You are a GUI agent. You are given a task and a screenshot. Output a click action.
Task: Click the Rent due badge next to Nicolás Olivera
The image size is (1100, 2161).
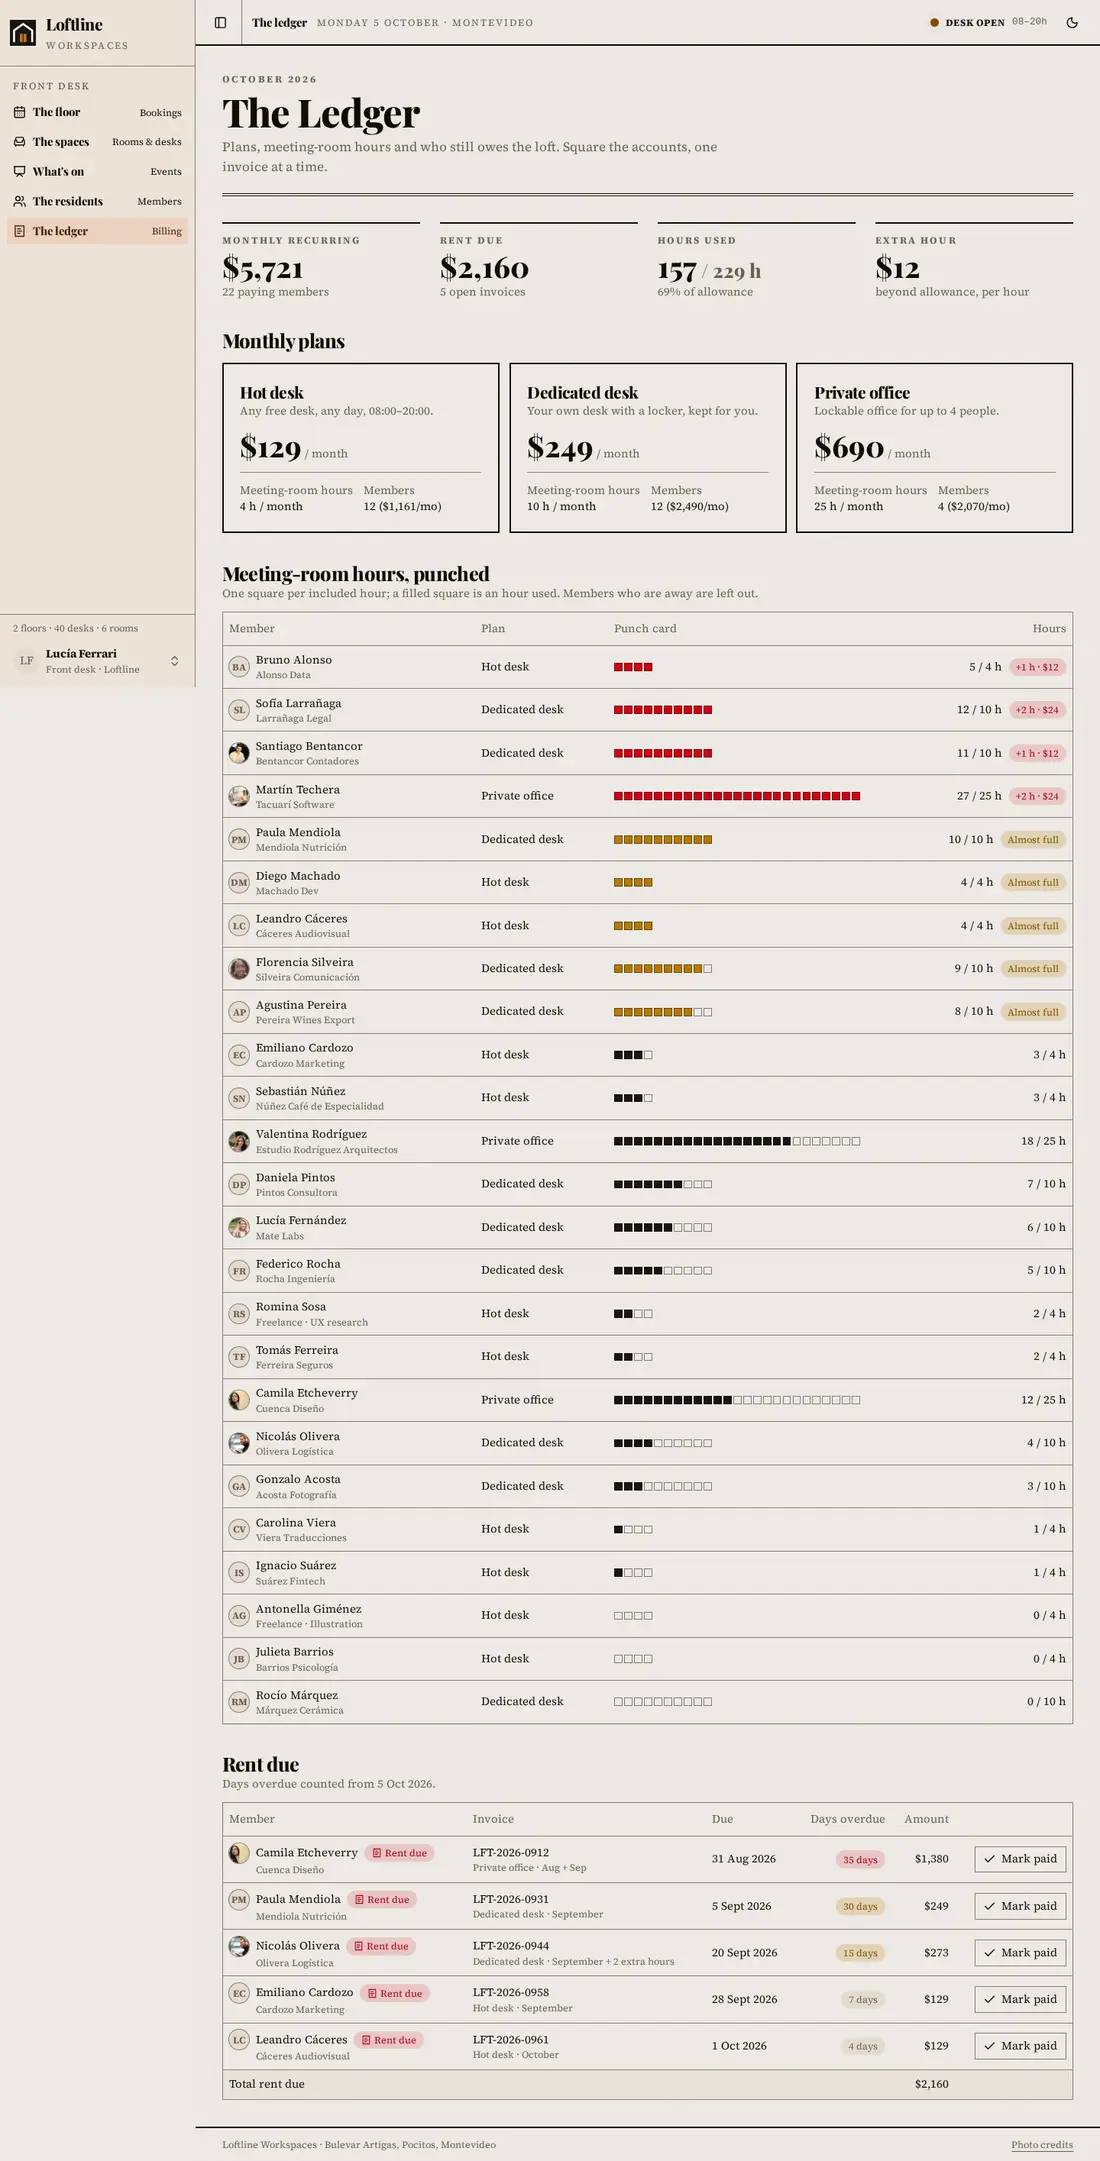[x=381, y=1946]
